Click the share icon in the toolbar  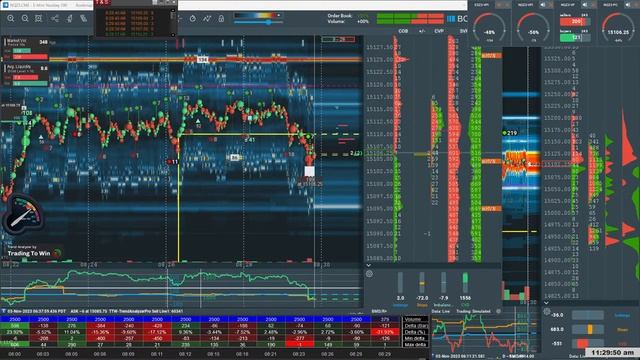tap(55, 18)
